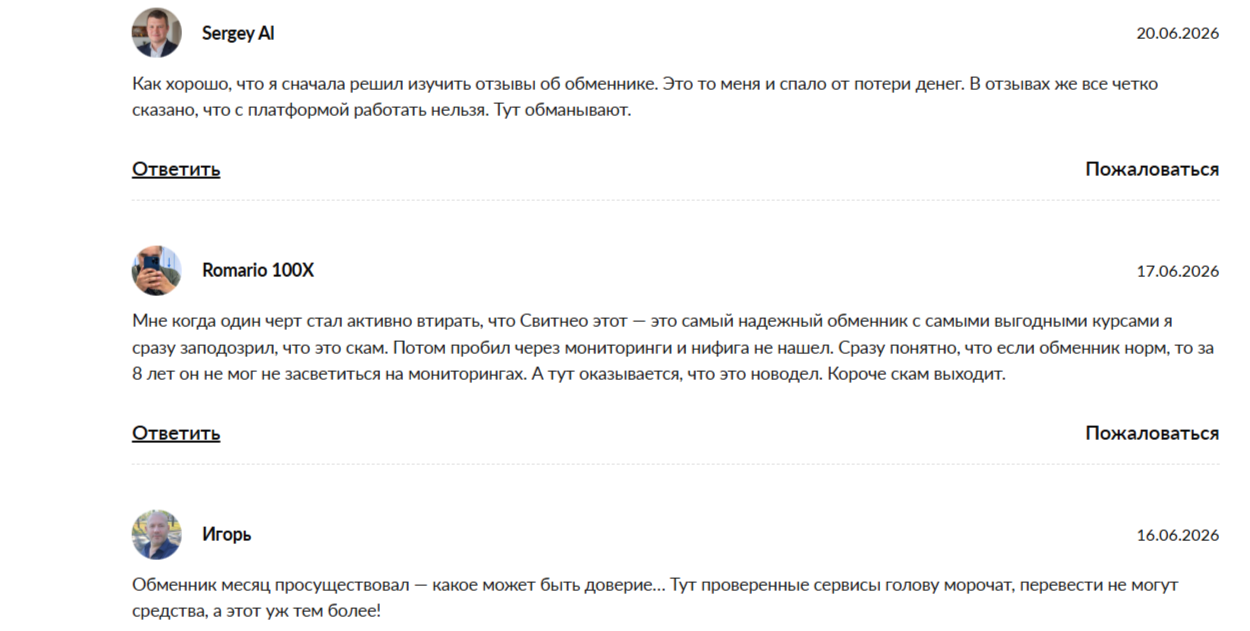
Task: Click Игорь's round avatar picture
Action: [x=156, y=534]
